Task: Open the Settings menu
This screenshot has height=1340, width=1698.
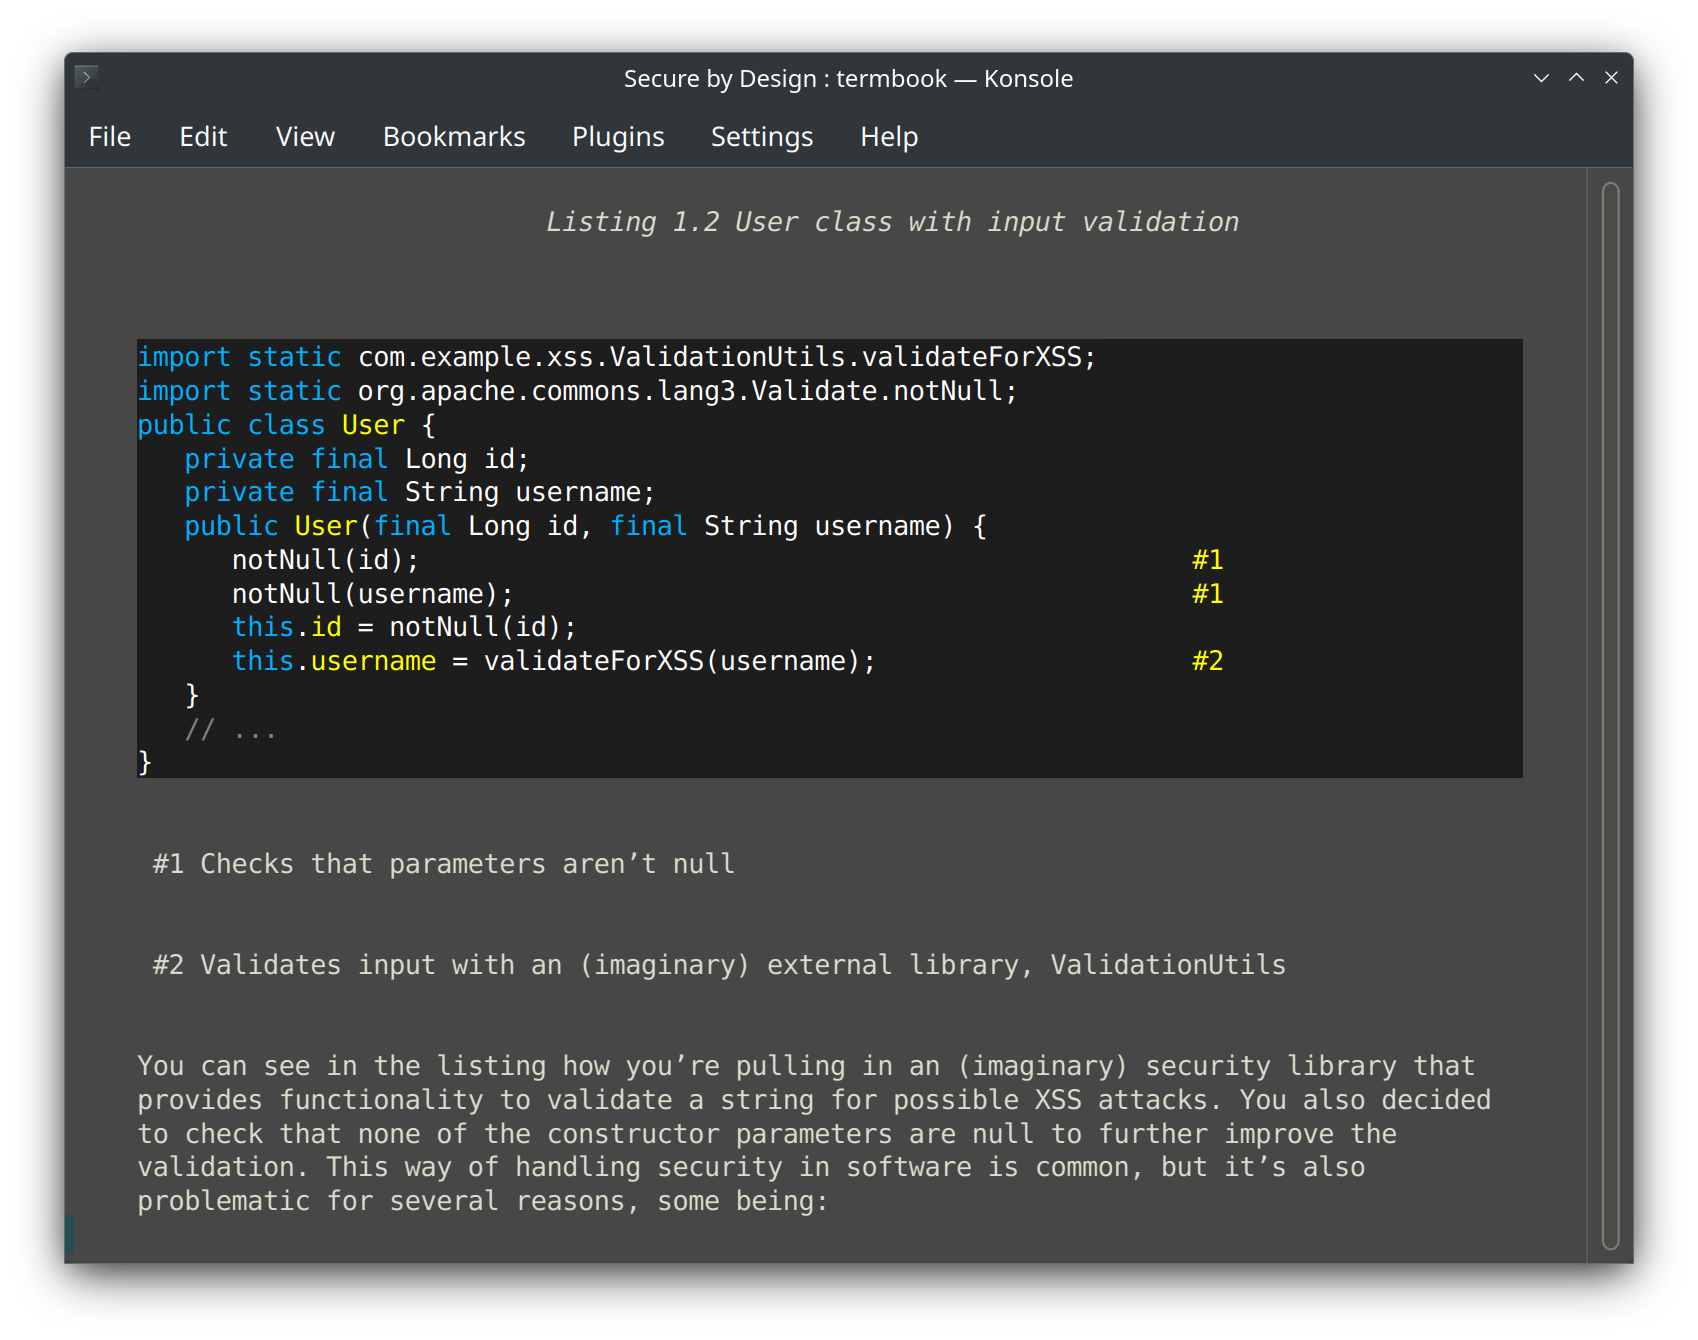Action: pos(762,136)
